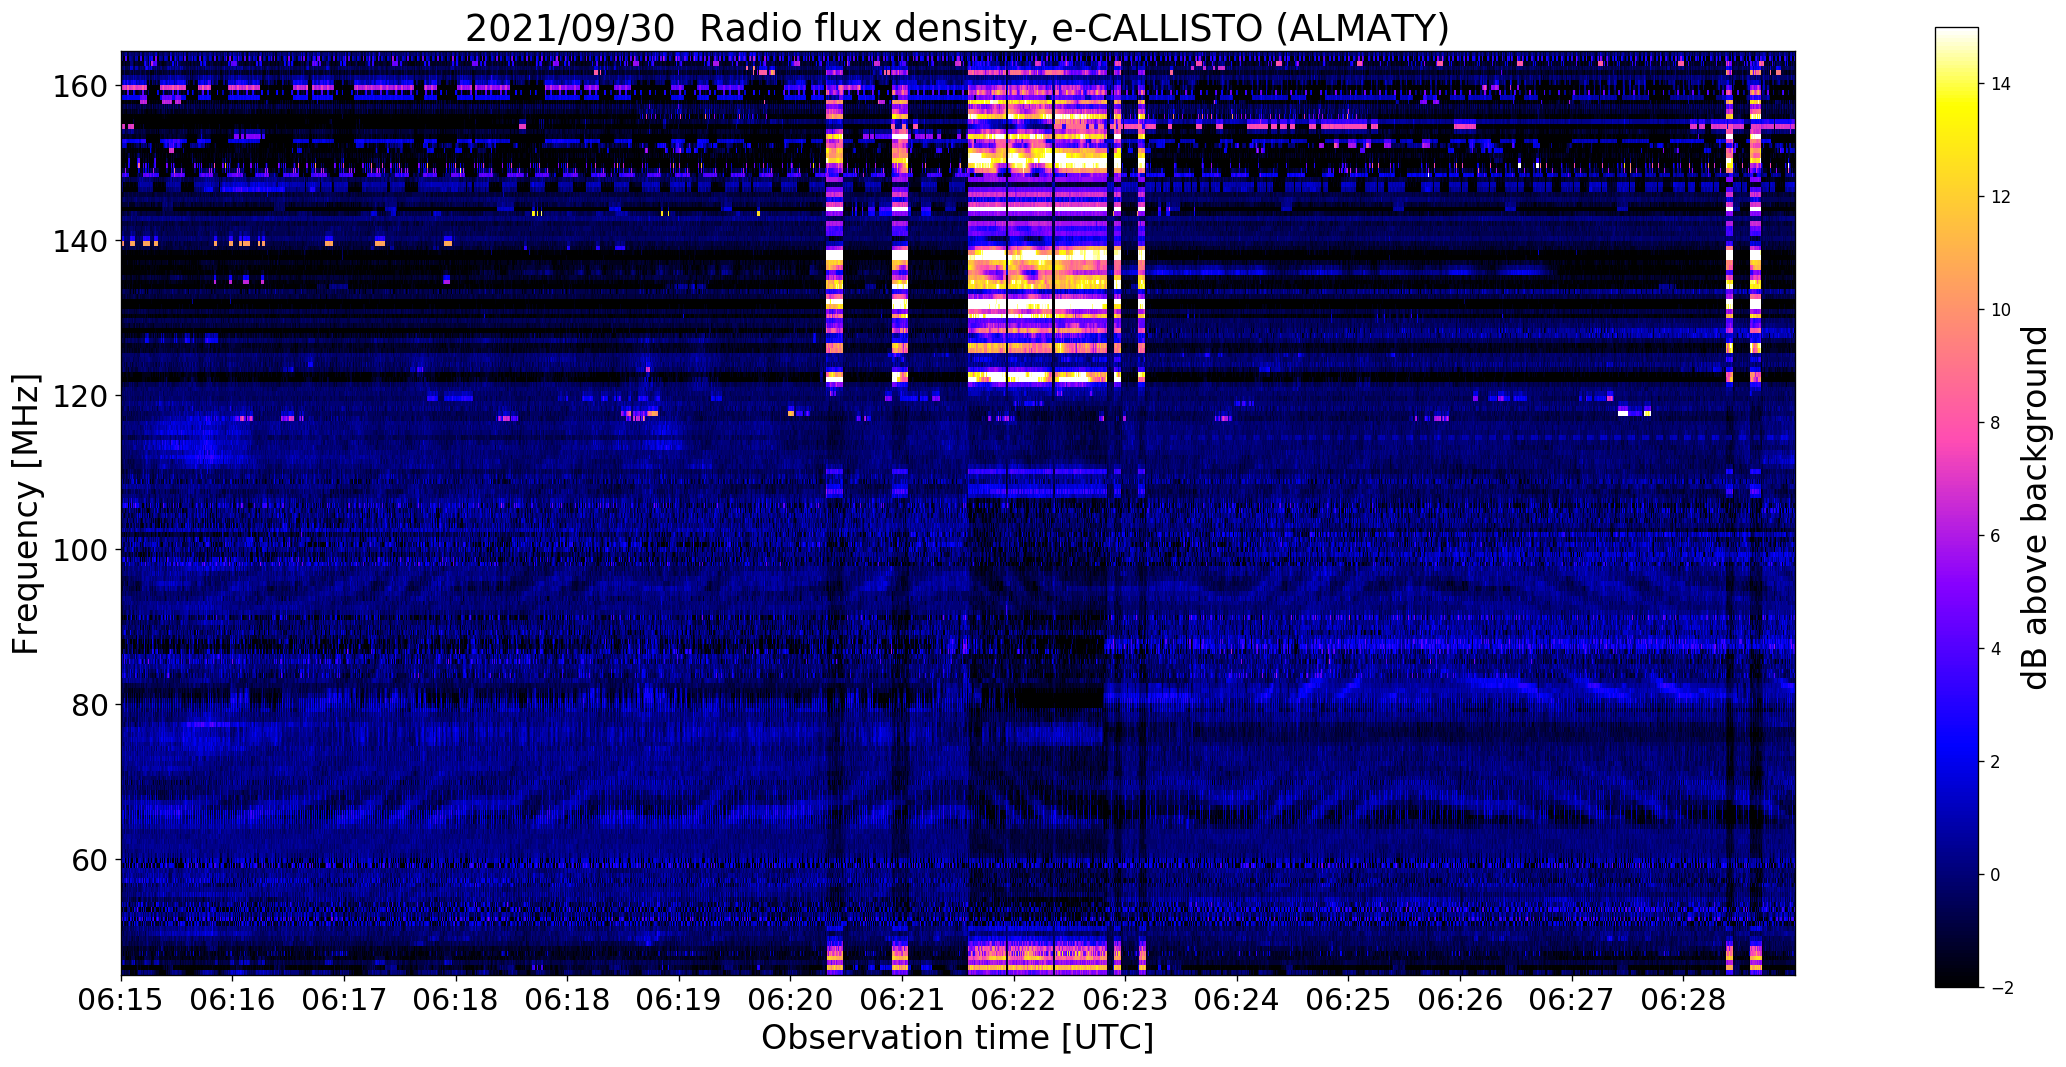This screenshot has width=2066, height=1067.
Task: Click the 'dB above background' colorbar label
Action: coord(2036,508)
